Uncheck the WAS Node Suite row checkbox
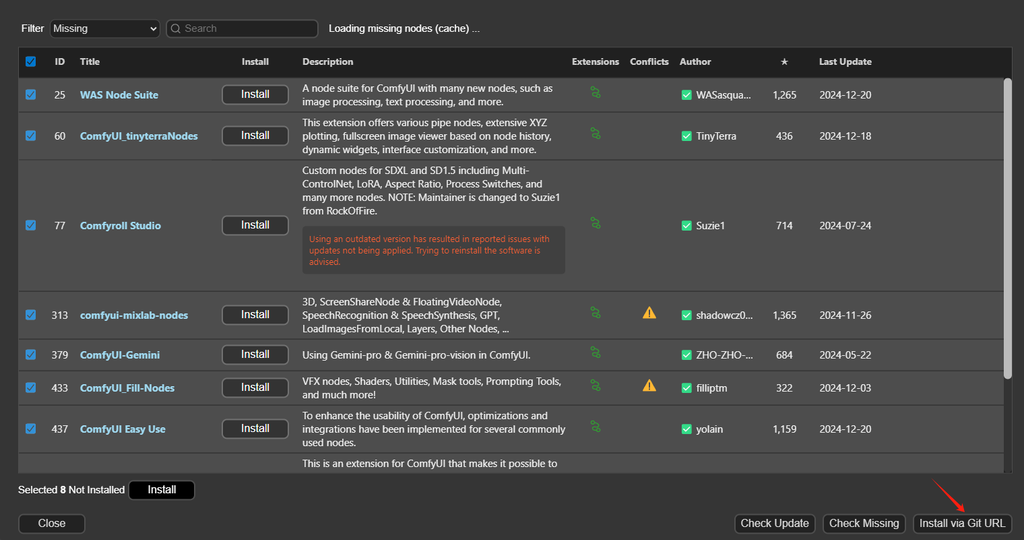 31,95
